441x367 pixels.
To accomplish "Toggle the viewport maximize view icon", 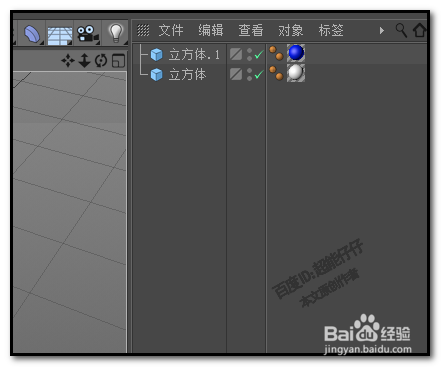I will [x=118, y=61].
